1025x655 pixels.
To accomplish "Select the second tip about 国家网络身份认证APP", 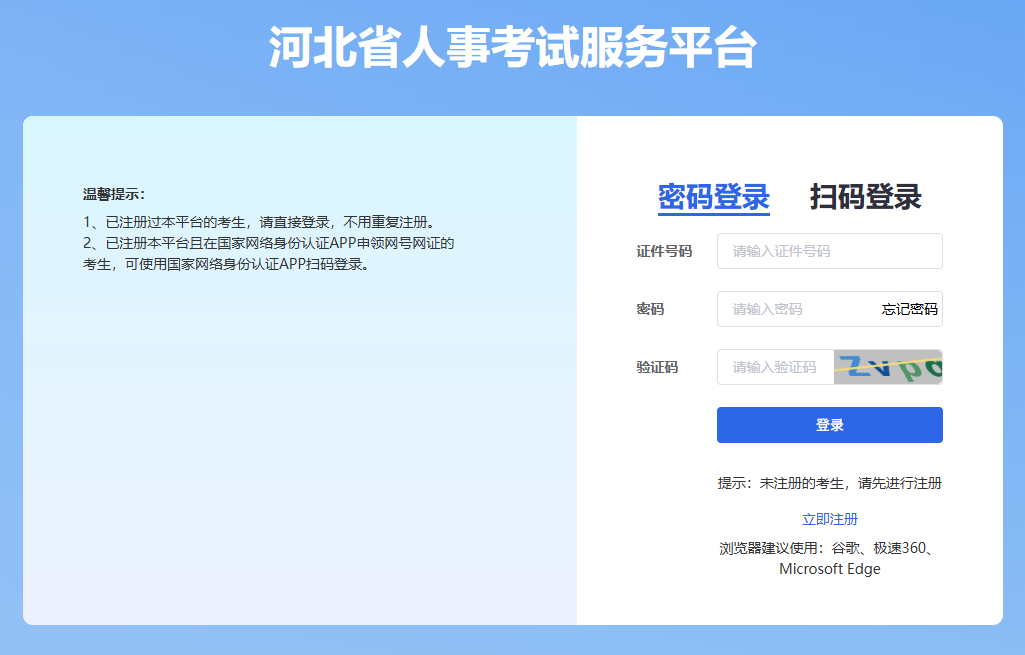I will (268, 254).
